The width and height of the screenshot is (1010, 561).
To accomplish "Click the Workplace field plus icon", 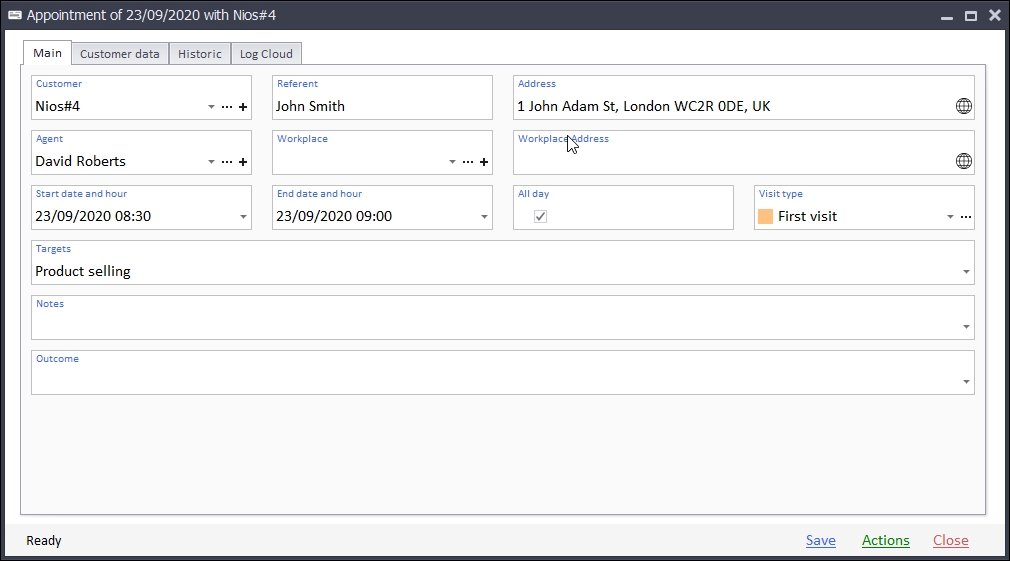I will pyautogui.click(x=484, y=161).
